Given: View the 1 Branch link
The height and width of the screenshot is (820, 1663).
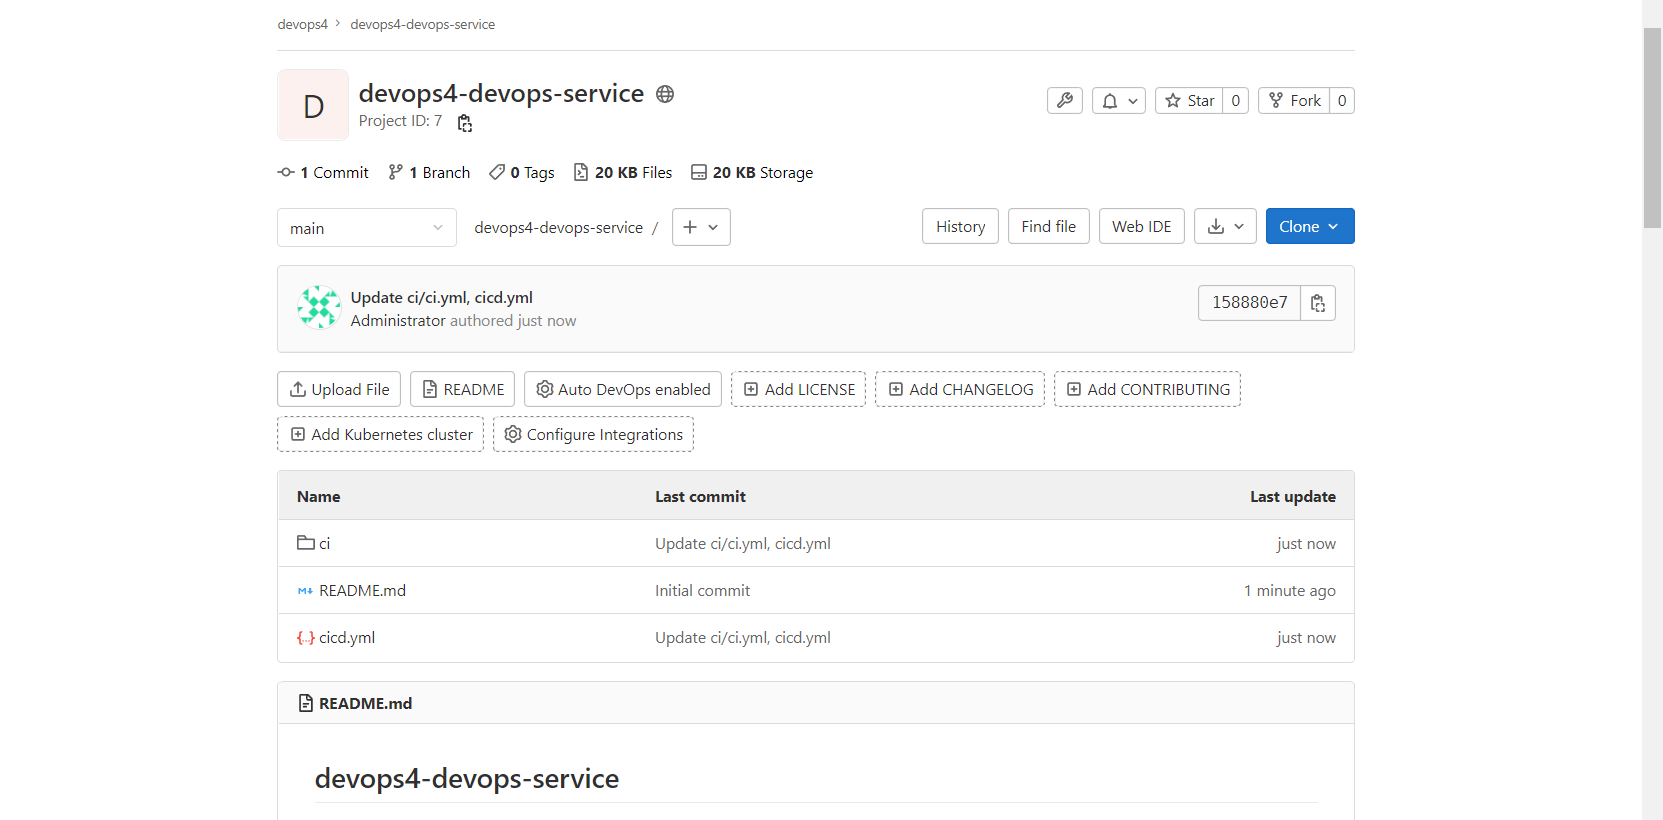Looking at the screenshot, I should point(429,173).
